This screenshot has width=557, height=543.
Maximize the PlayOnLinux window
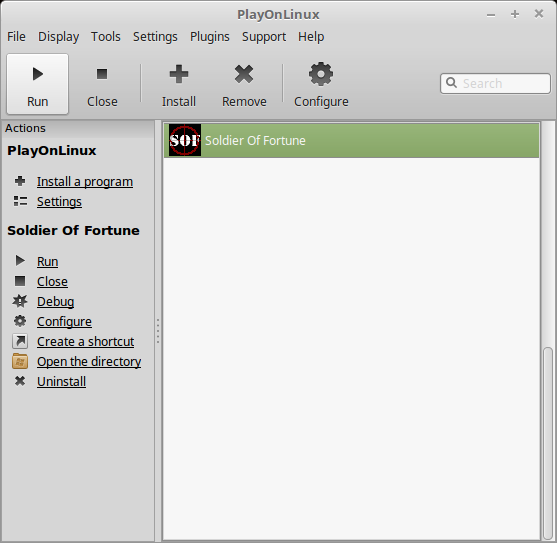tap(515, 14)
